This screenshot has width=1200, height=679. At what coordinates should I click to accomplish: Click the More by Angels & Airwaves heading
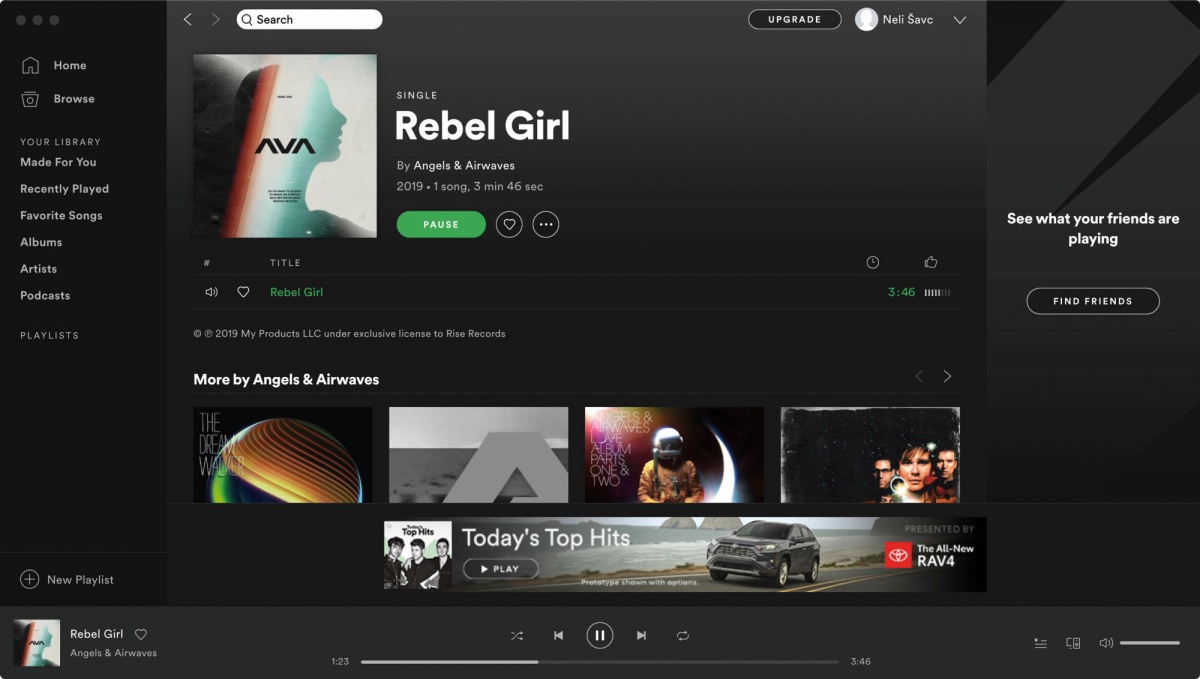[x=286, y=380]
